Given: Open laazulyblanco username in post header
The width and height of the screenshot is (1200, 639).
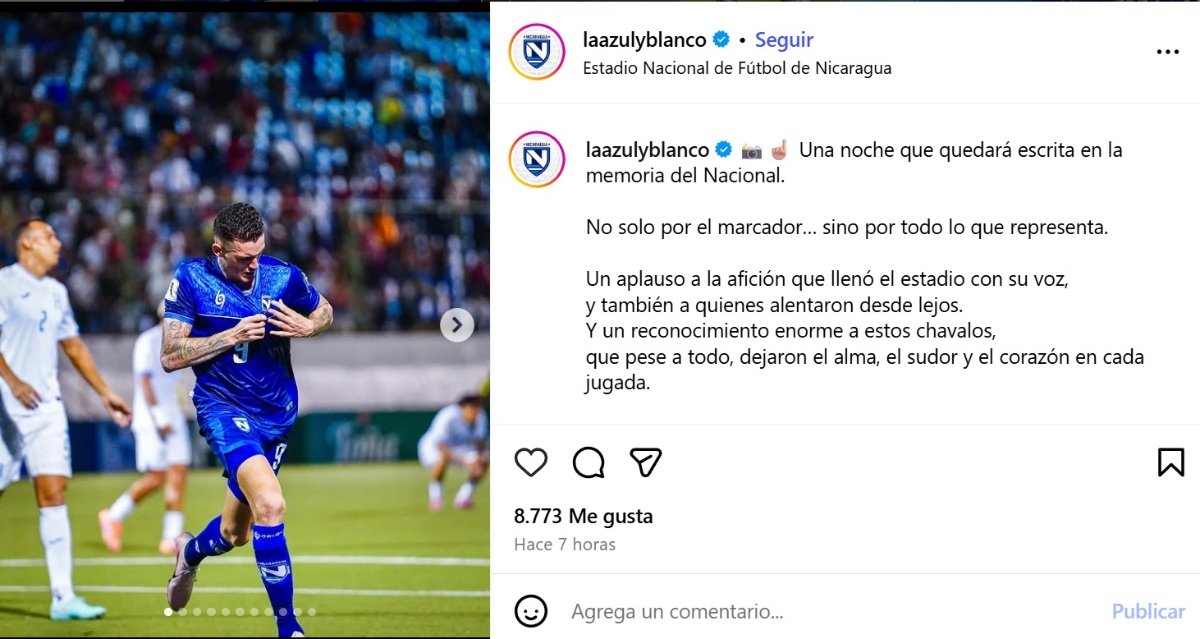Looking at the screenshot, I should [645, 40].
